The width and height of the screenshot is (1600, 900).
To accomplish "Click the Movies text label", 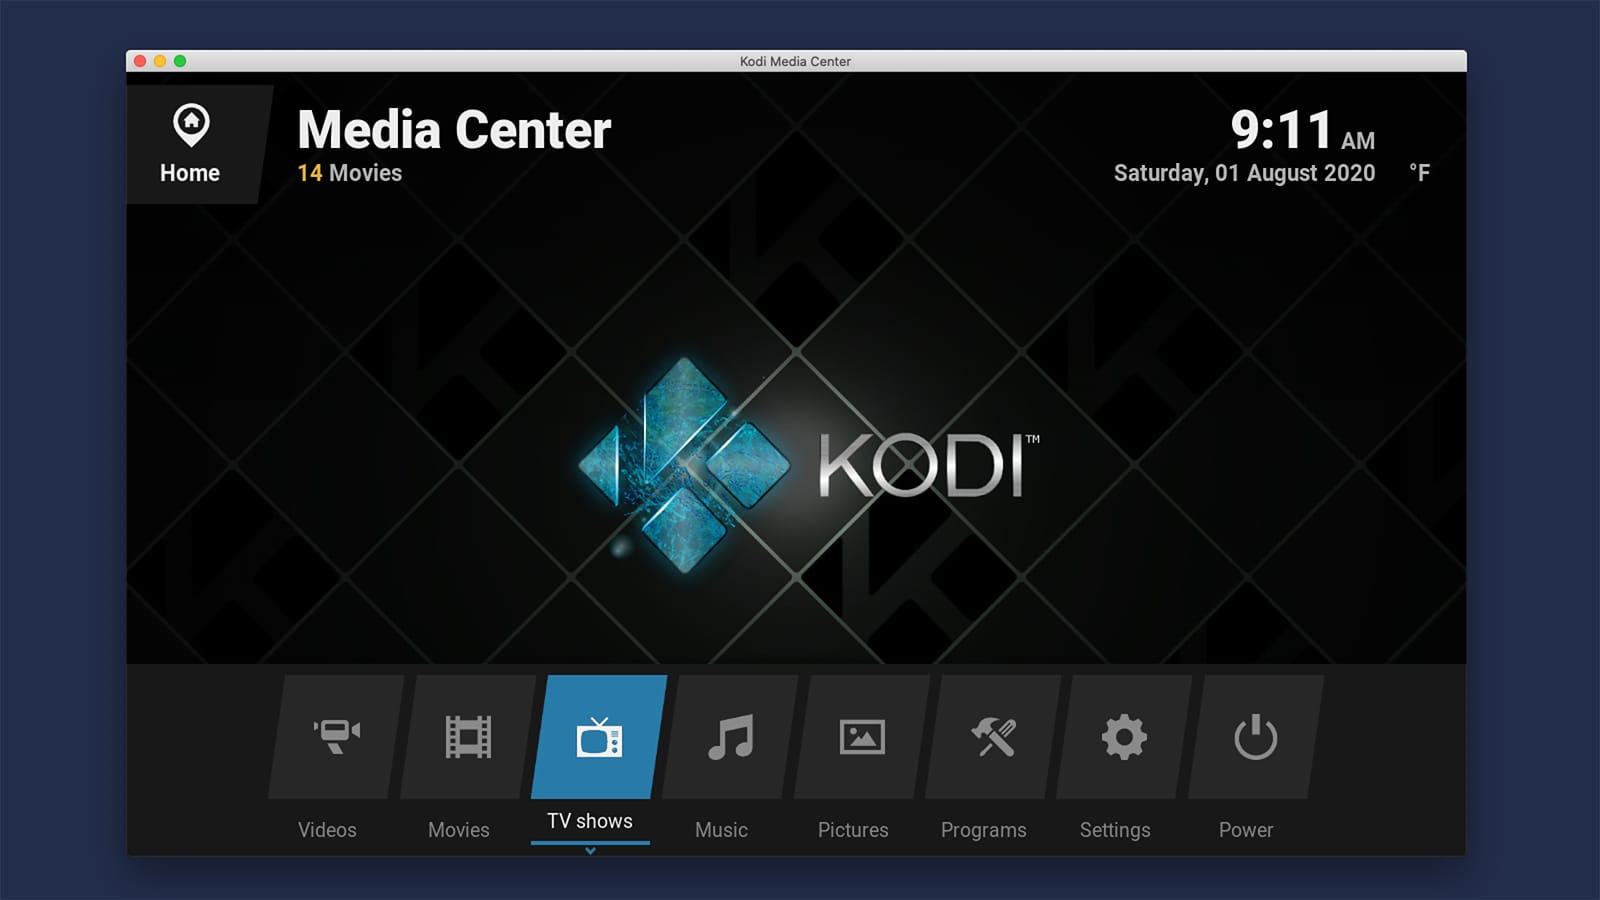I will (x=459, y=830).
